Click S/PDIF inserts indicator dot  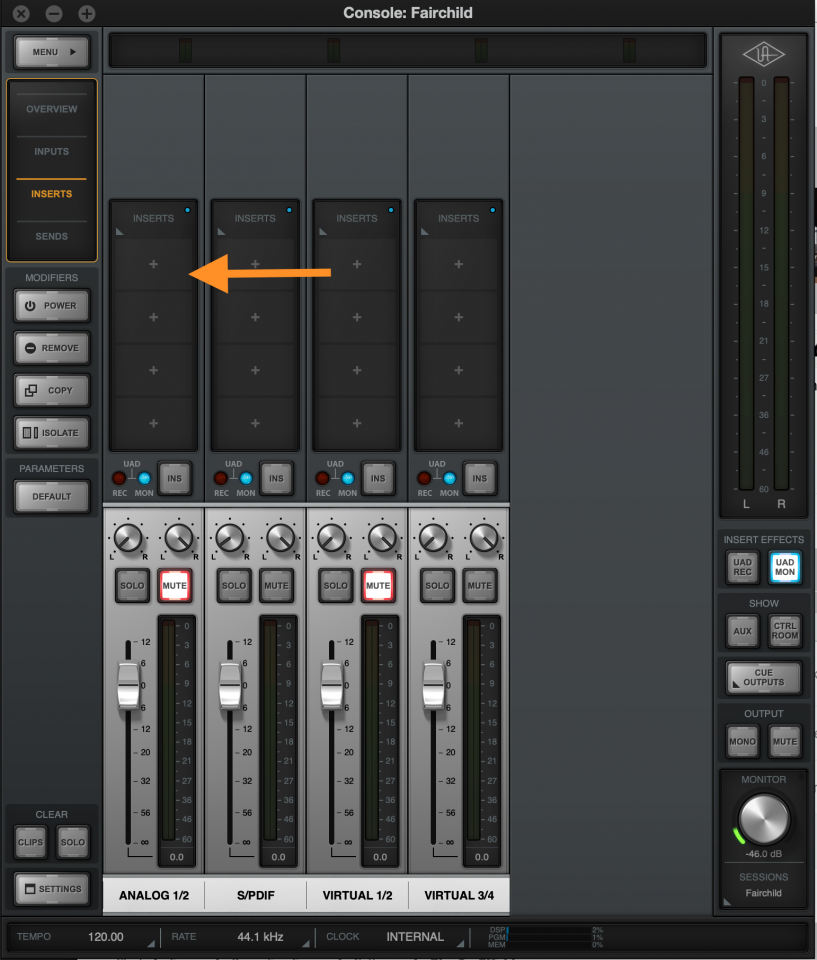pos(289,210)
